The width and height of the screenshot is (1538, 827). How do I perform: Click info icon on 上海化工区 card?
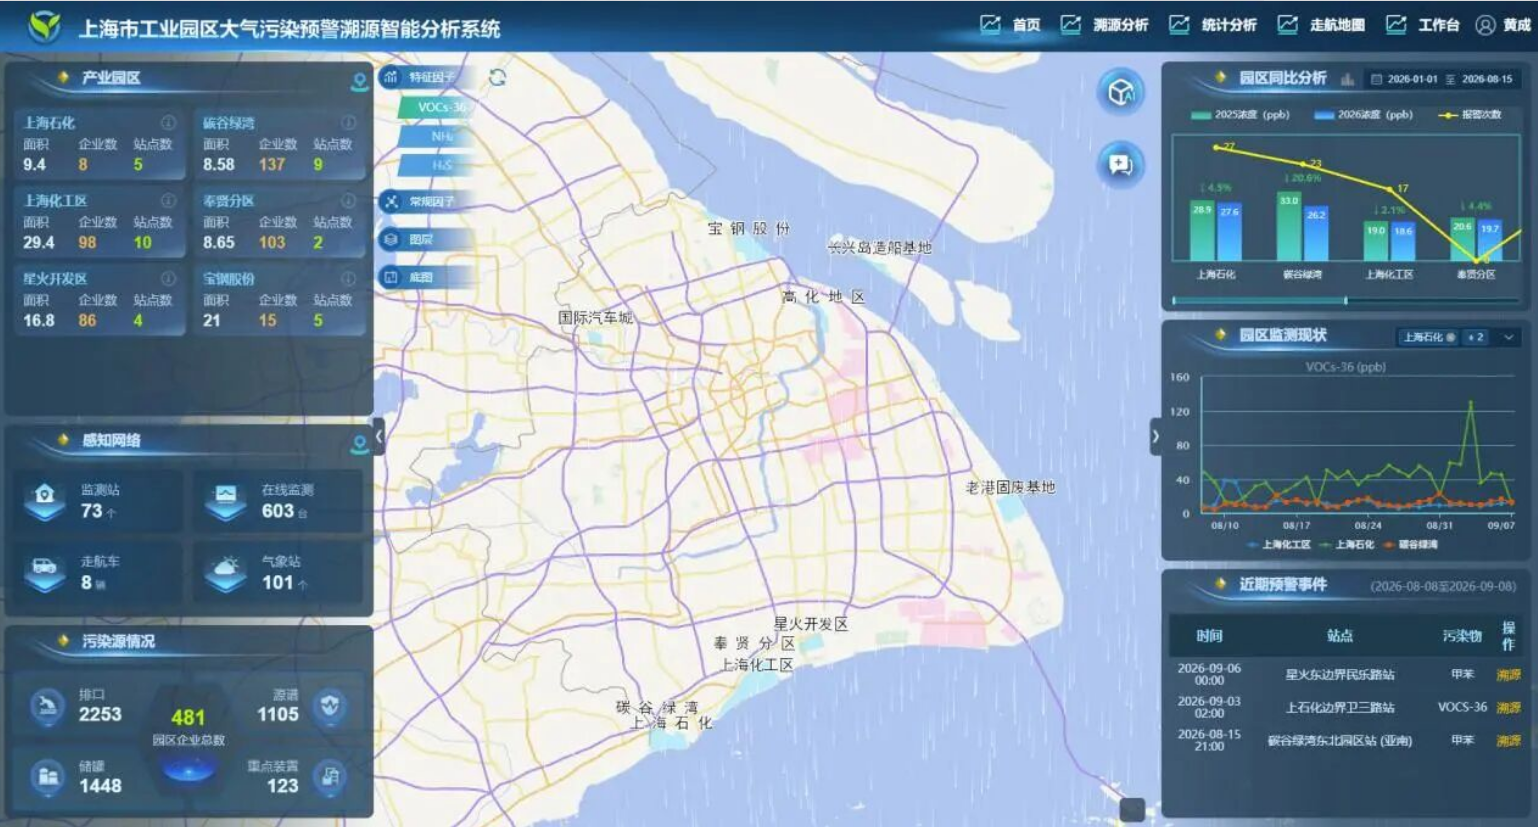[168, 200]
